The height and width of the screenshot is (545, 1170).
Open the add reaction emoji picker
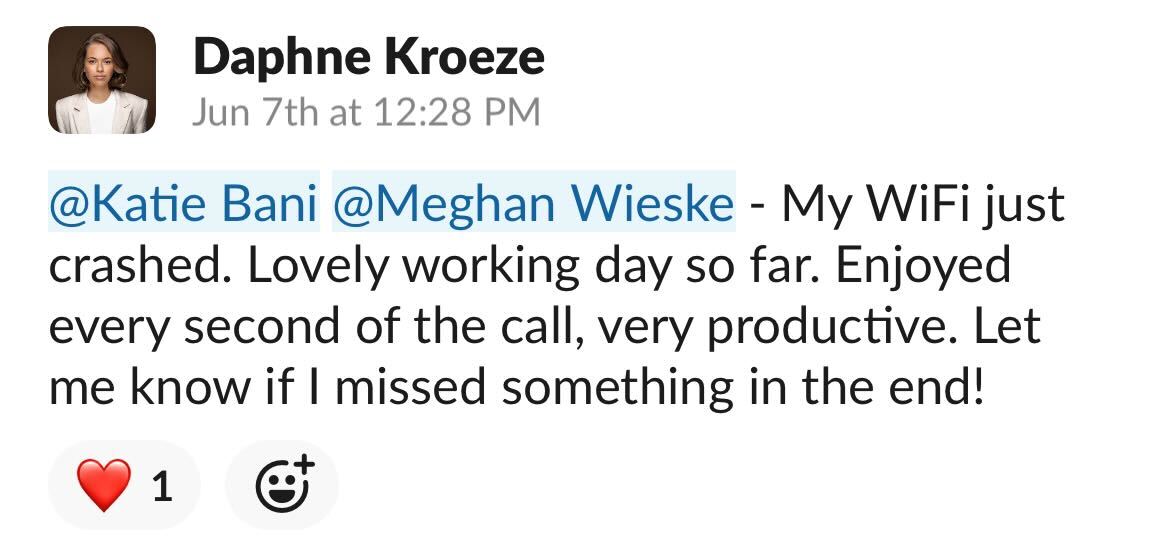coord(282,485)
